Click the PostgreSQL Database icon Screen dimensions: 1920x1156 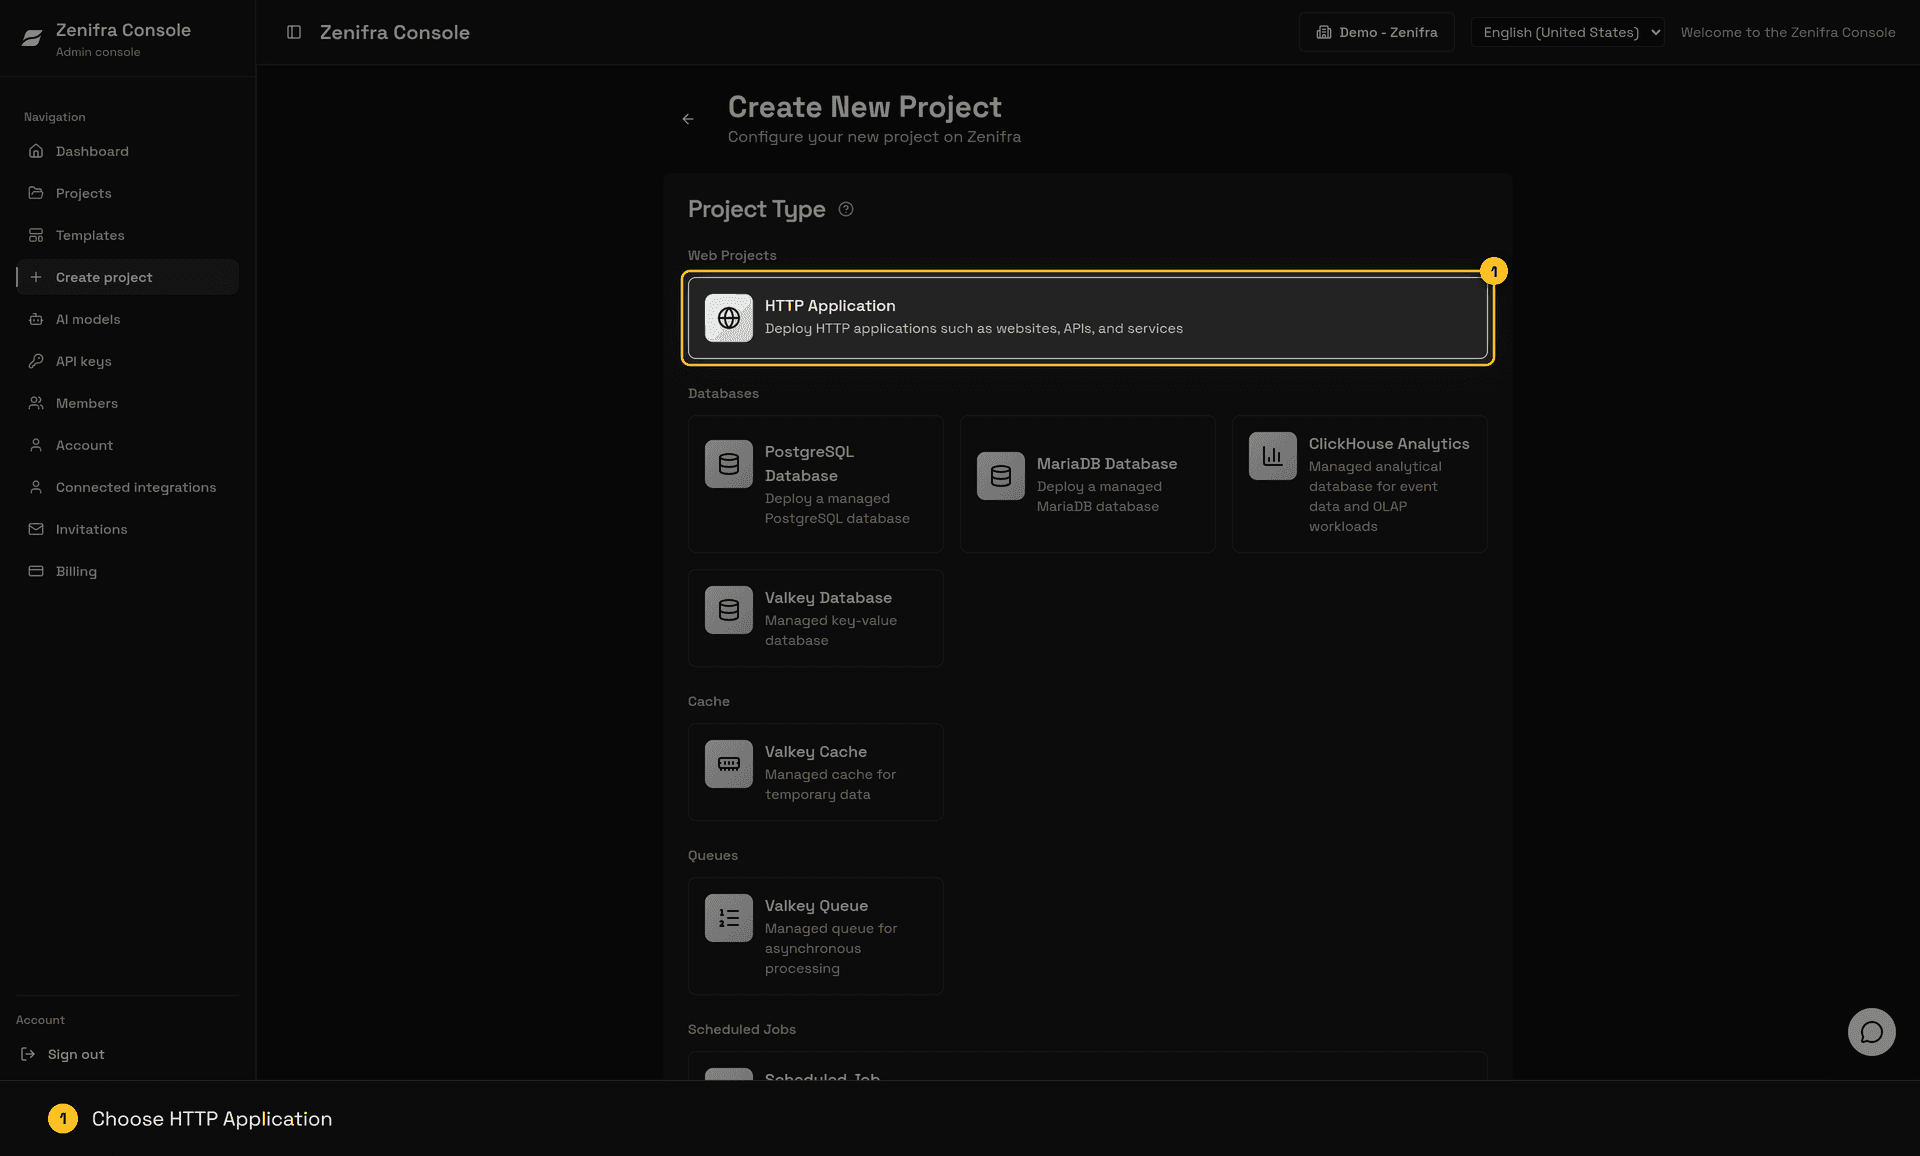729,464
